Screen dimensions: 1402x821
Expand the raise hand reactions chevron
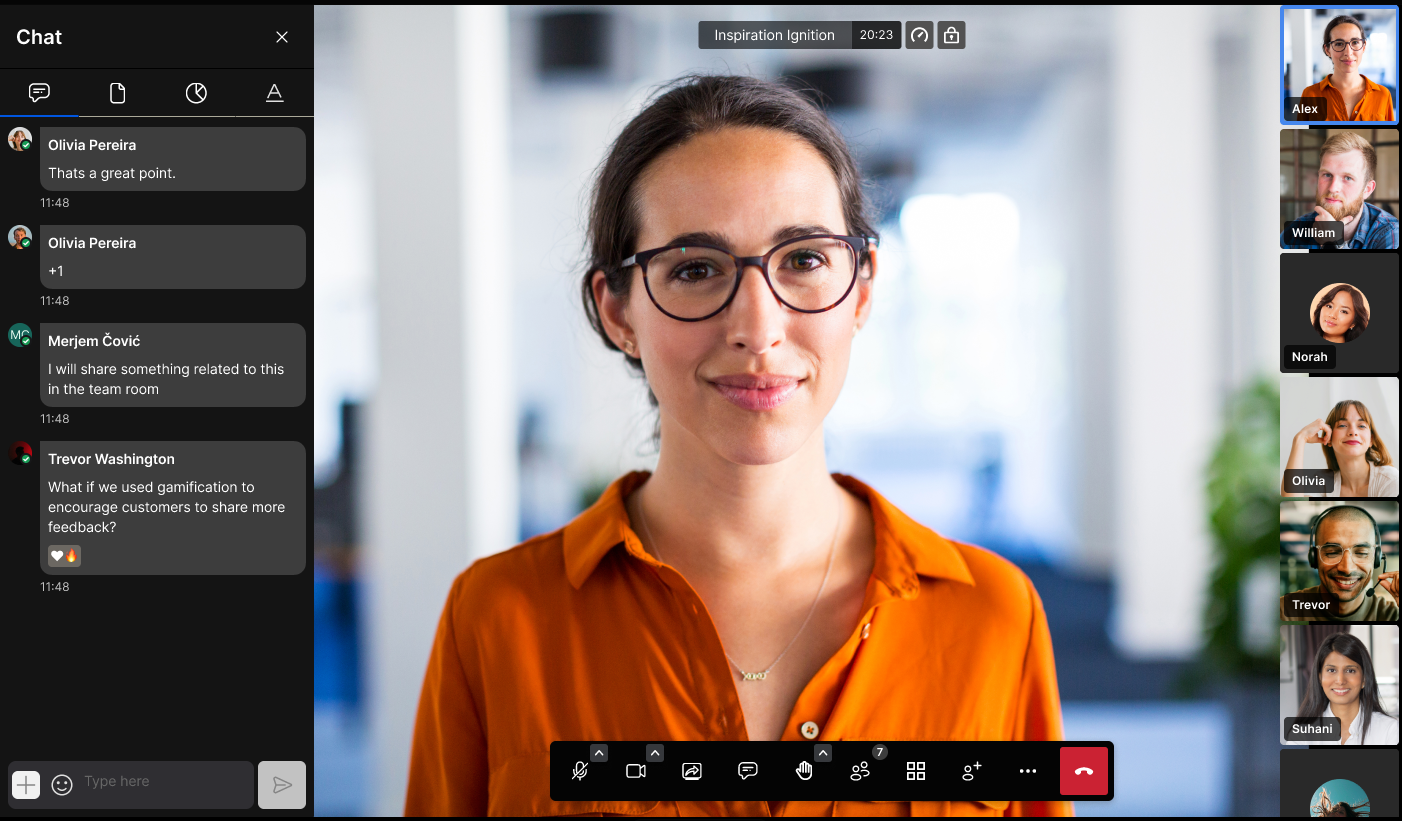click(823, 753)
